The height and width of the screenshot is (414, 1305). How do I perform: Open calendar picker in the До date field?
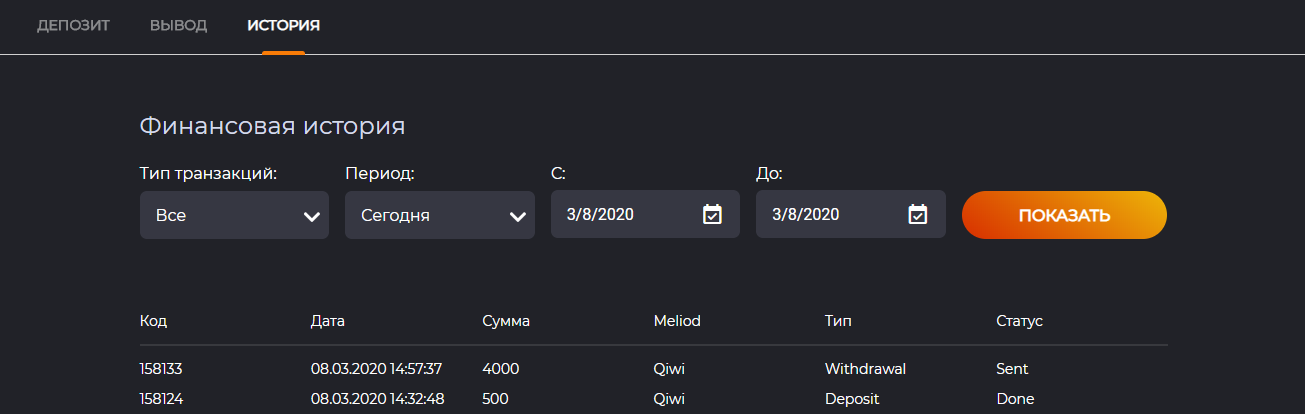tap(917, 214)
